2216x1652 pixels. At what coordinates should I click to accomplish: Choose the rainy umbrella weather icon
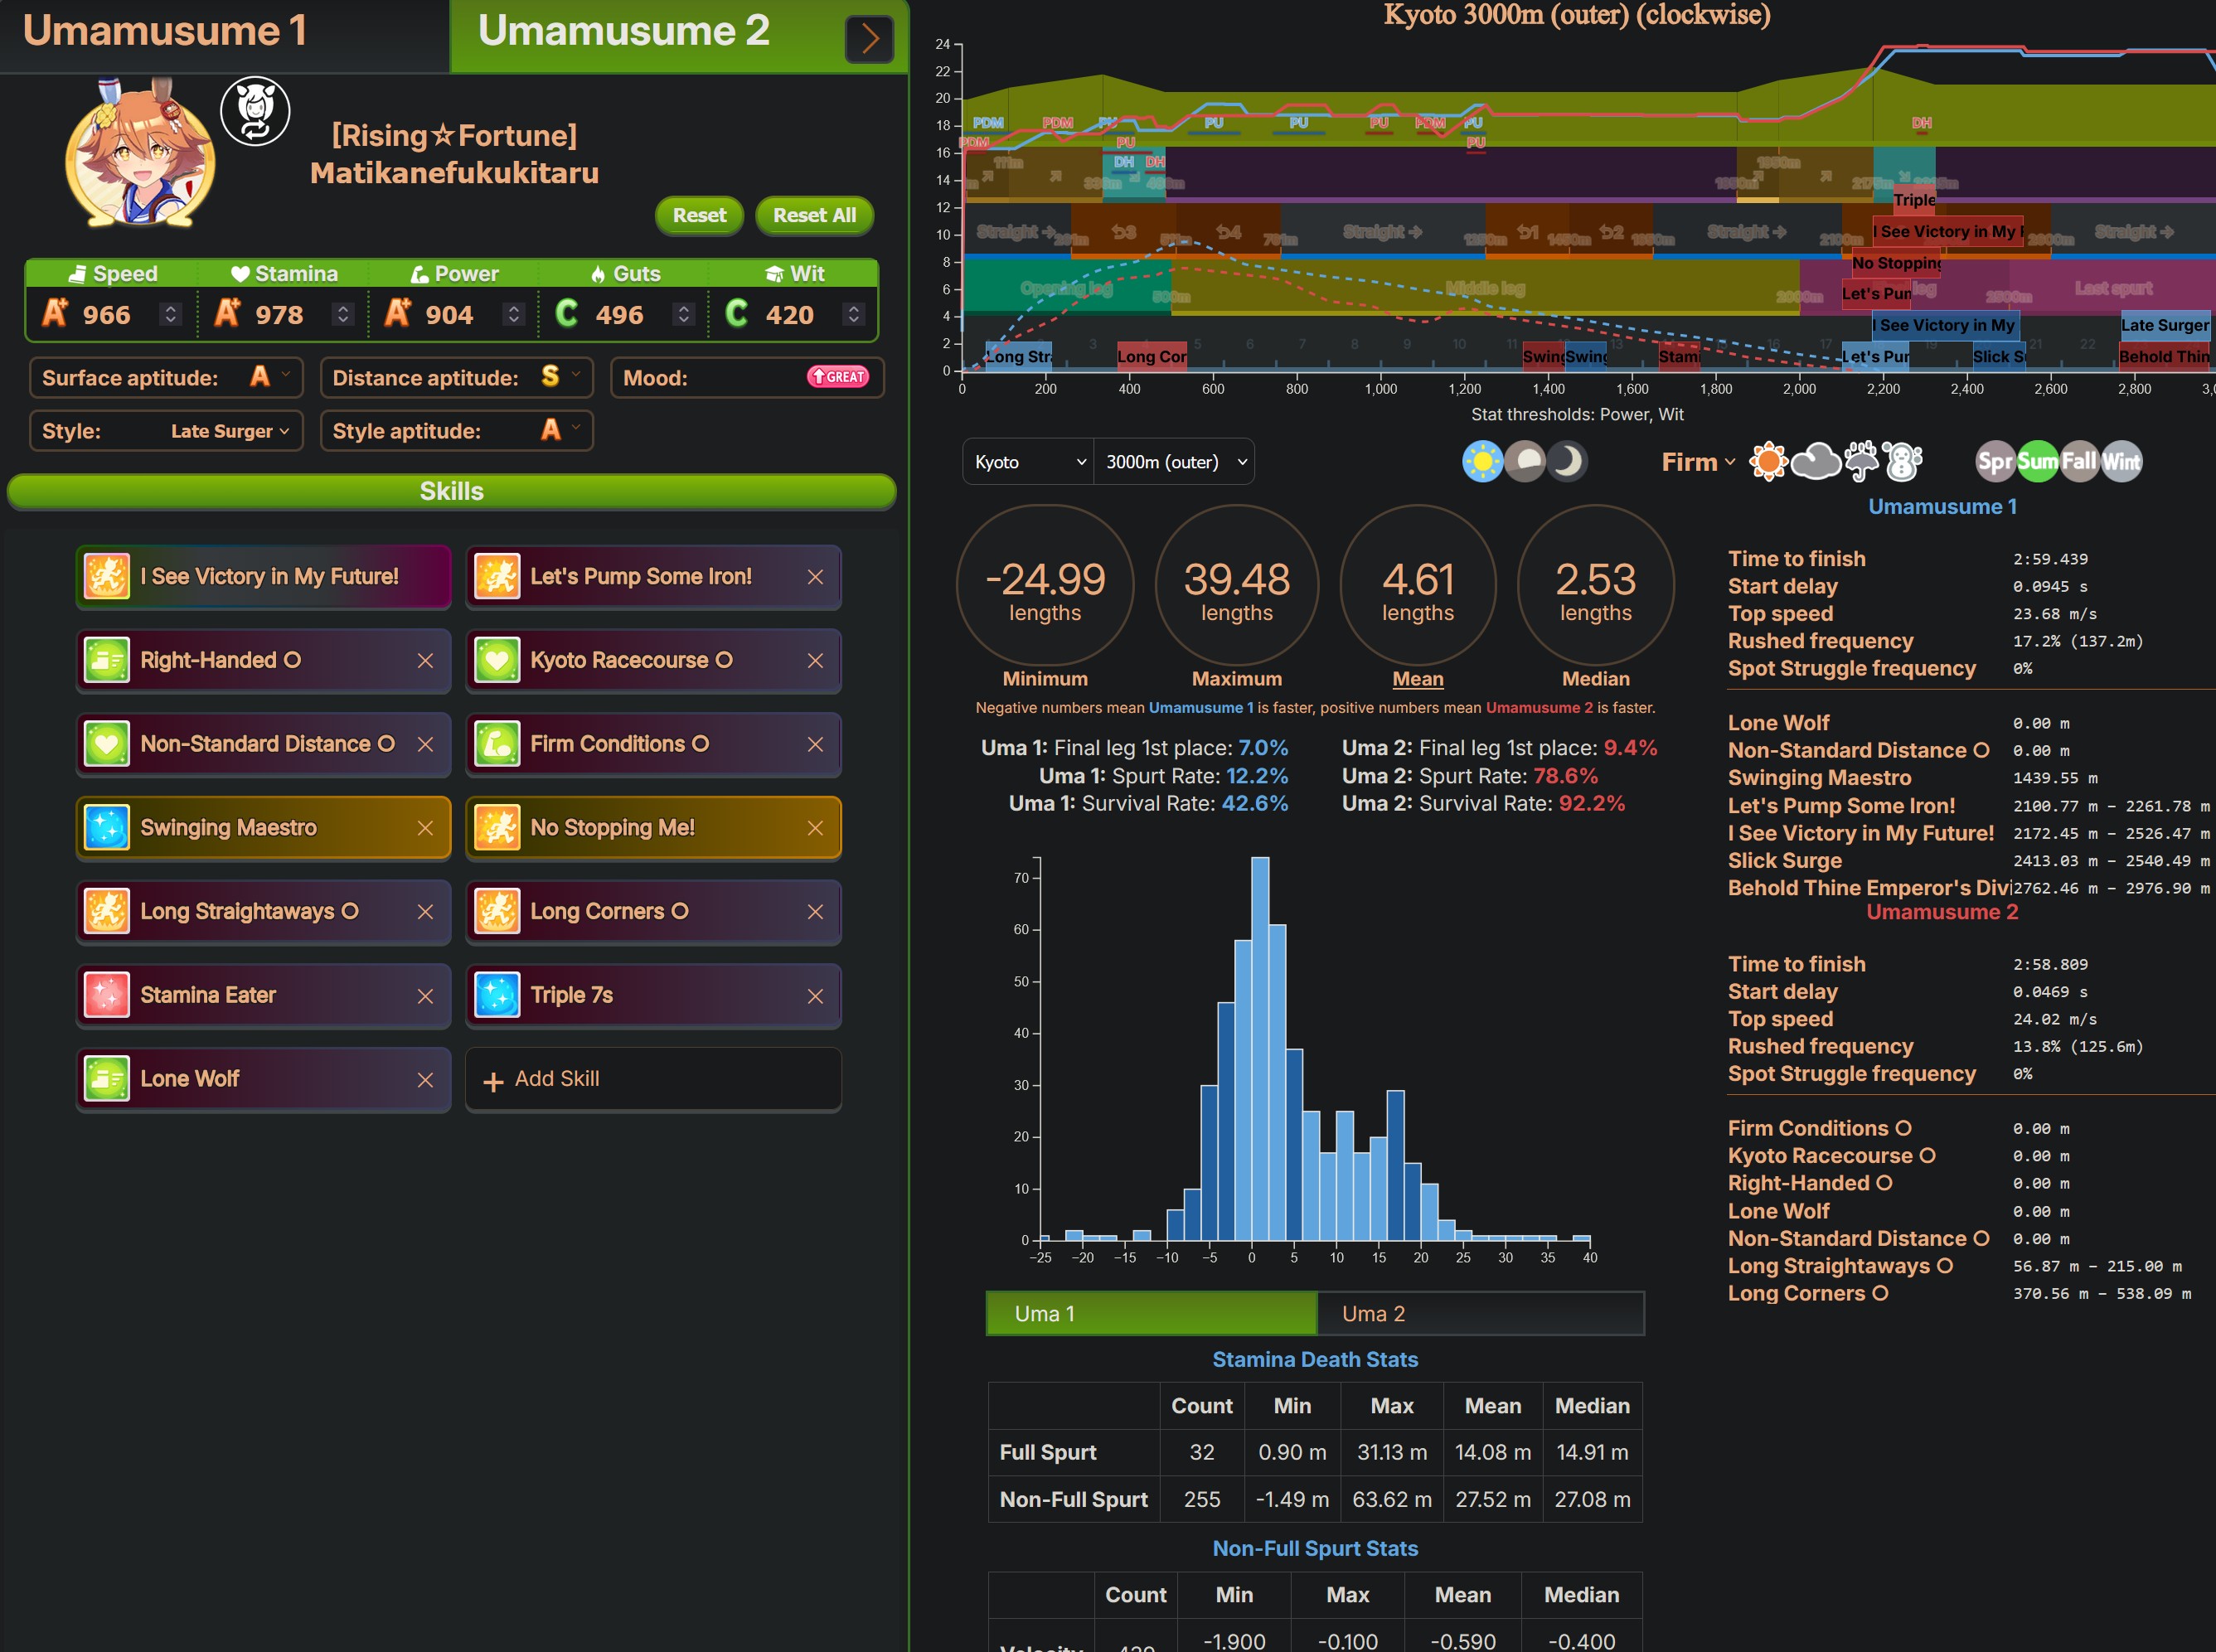tap(1861, 461)
